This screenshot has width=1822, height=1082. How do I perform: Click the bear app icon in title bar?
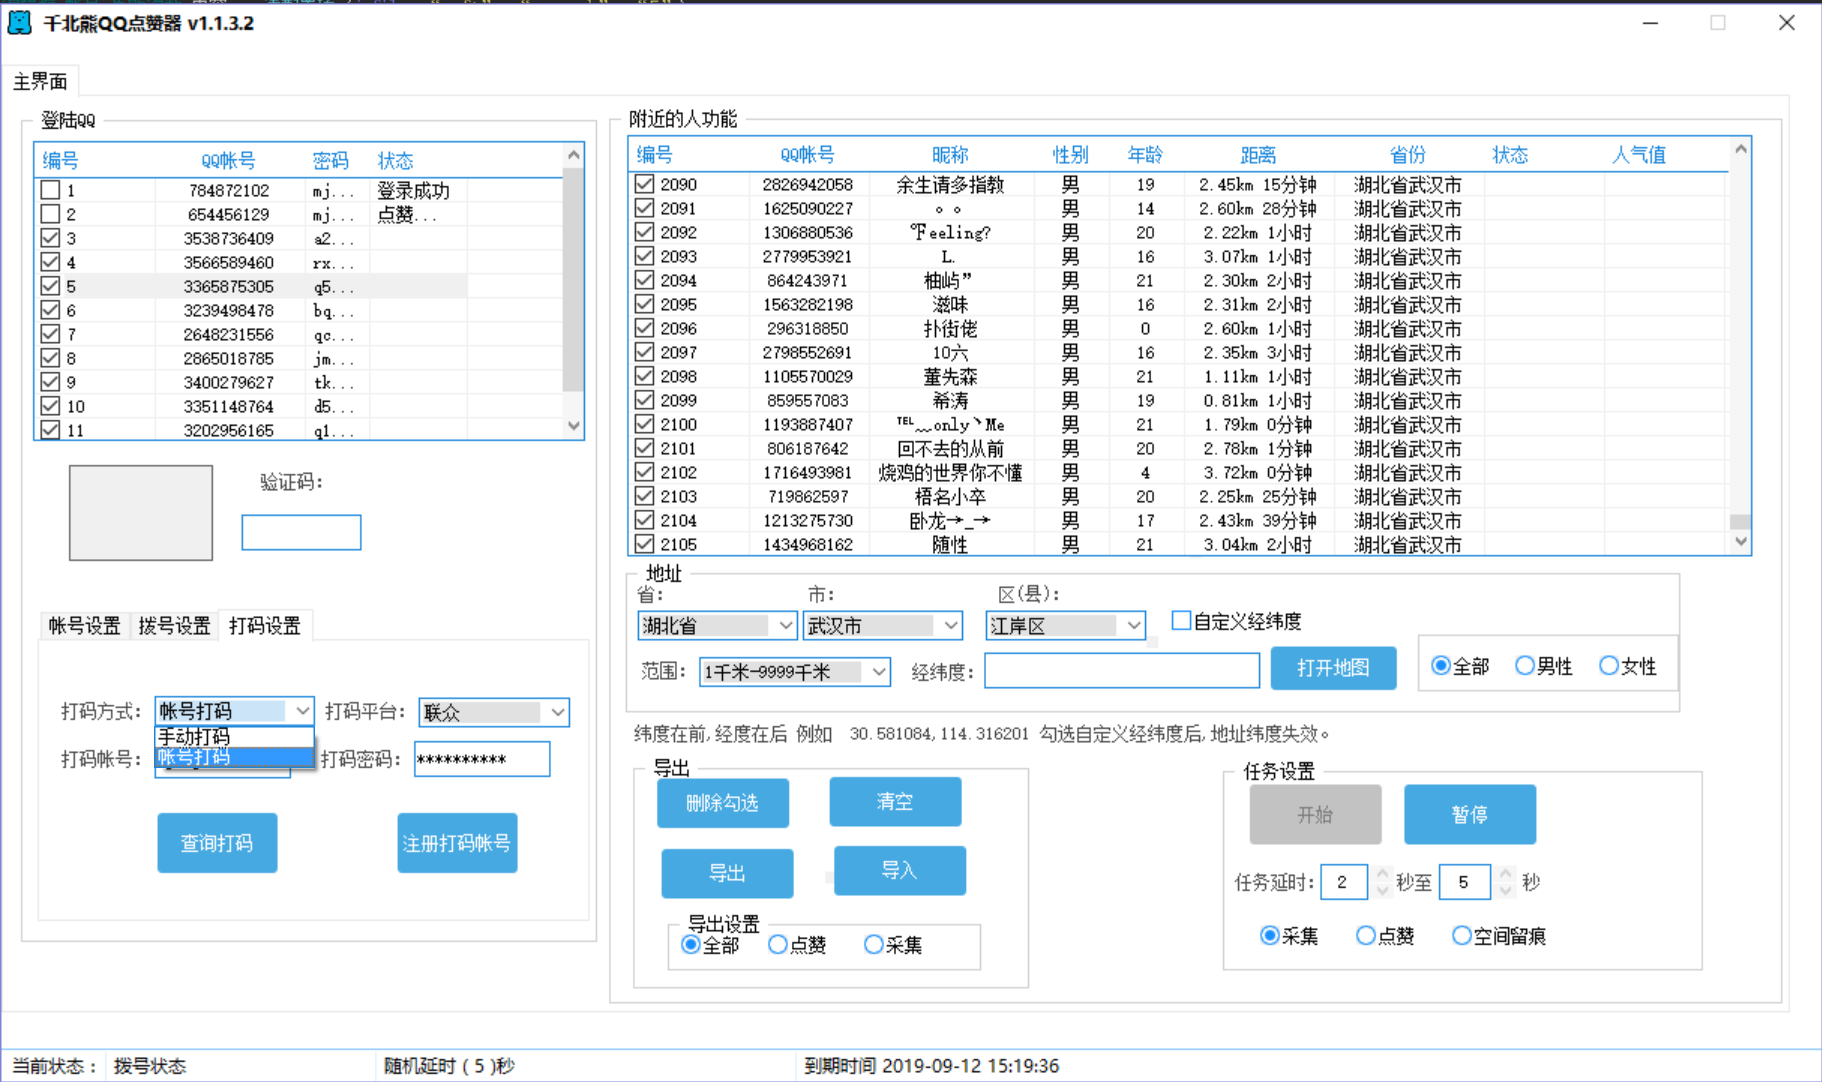point(20,23)
